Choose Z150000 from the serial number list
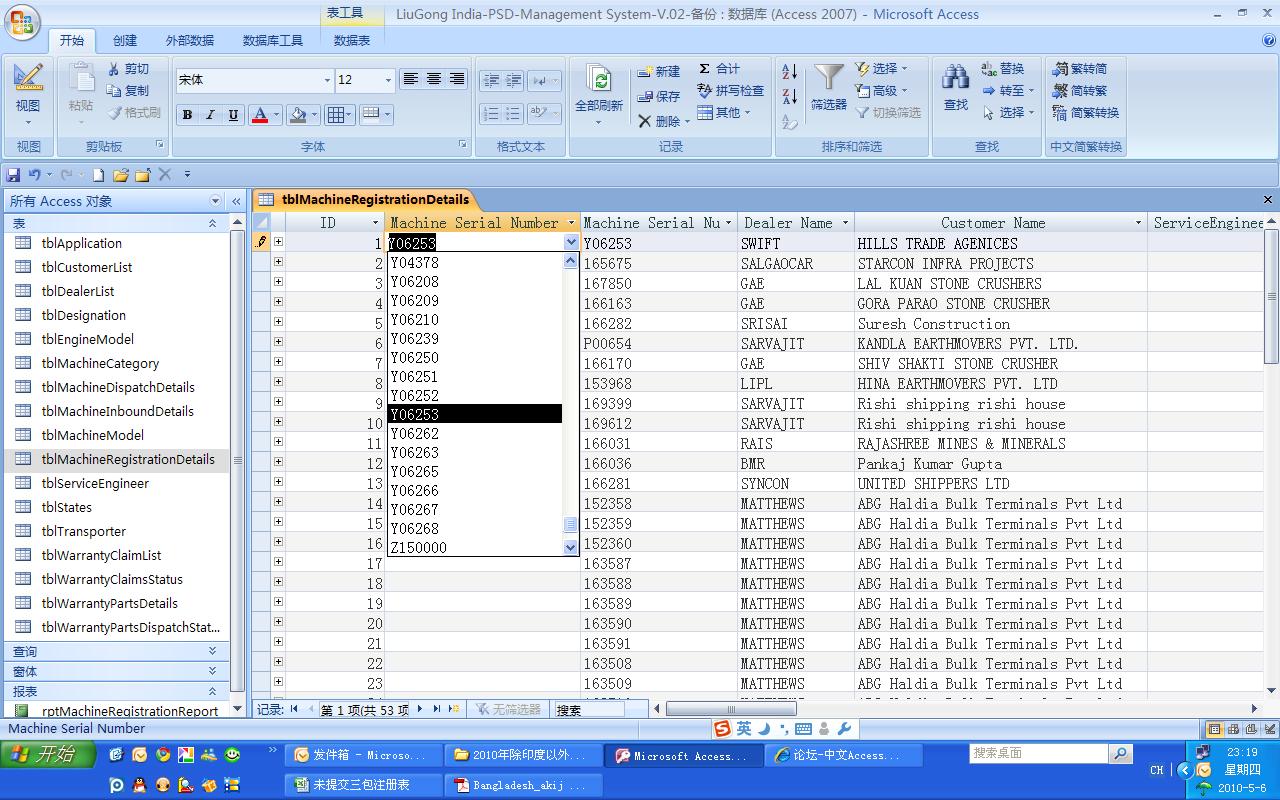1280x800 pixels. pyautogui.click(x=475, y=547)
